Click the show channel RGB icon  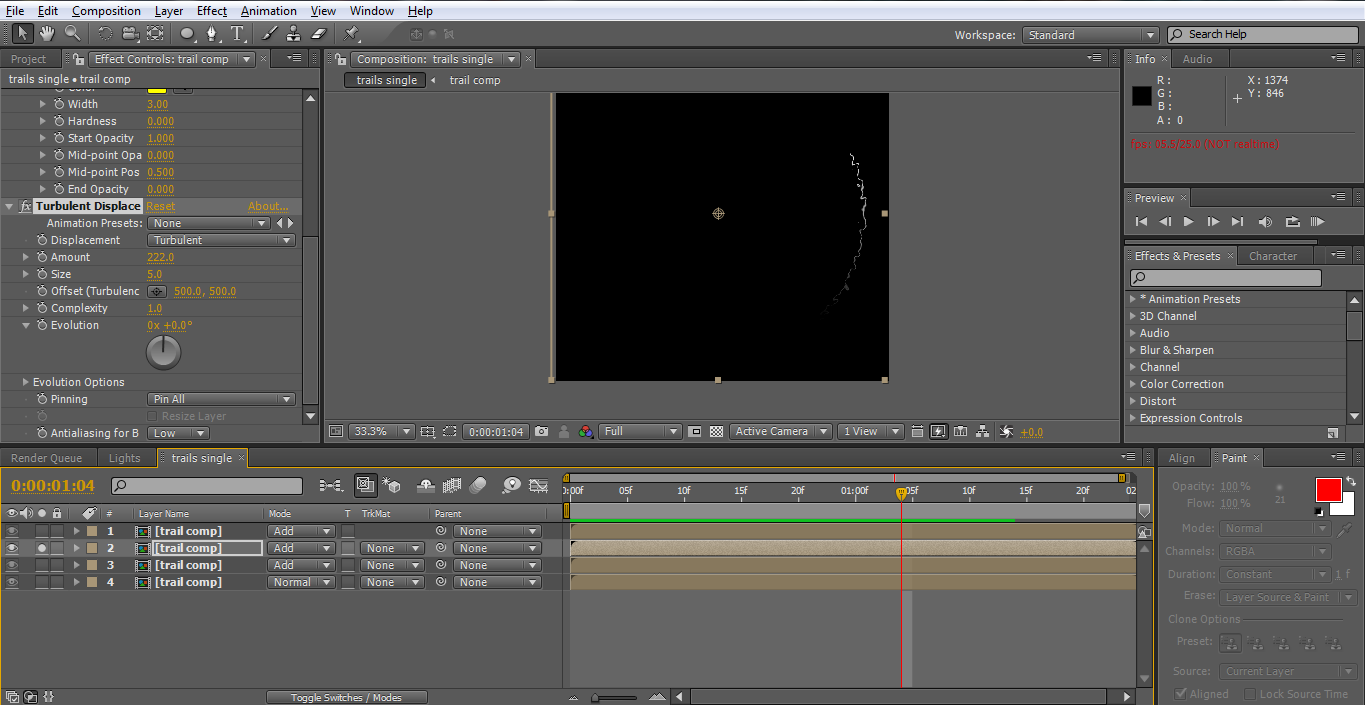pyautogui.click(x=585, y=432)
